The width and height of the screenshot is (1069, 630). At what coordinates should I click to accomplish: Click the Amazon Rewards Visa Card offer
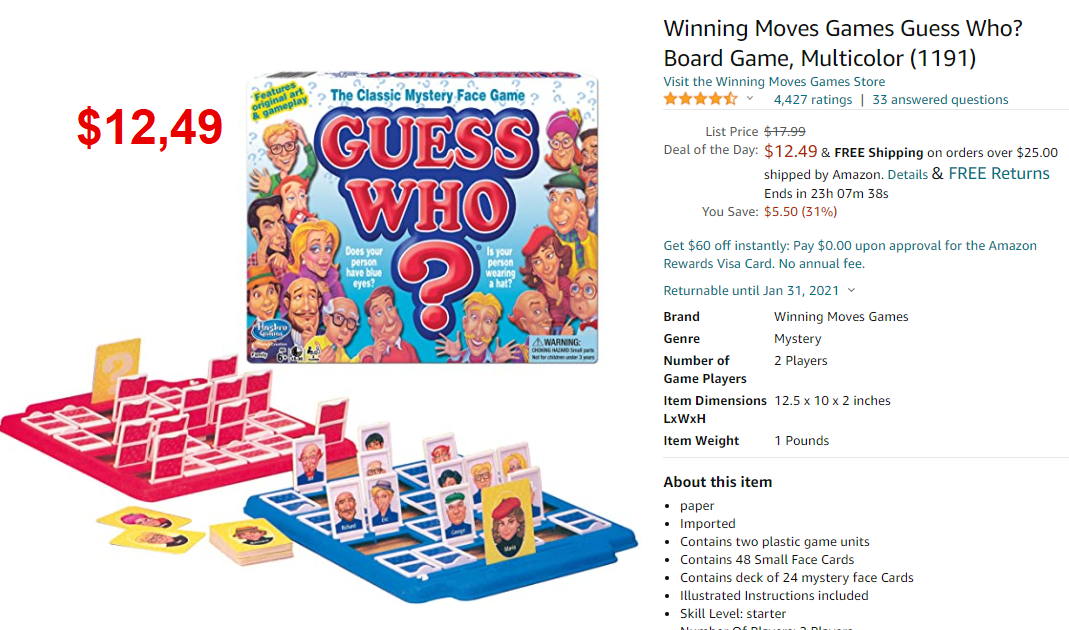(x=850, y=254)
